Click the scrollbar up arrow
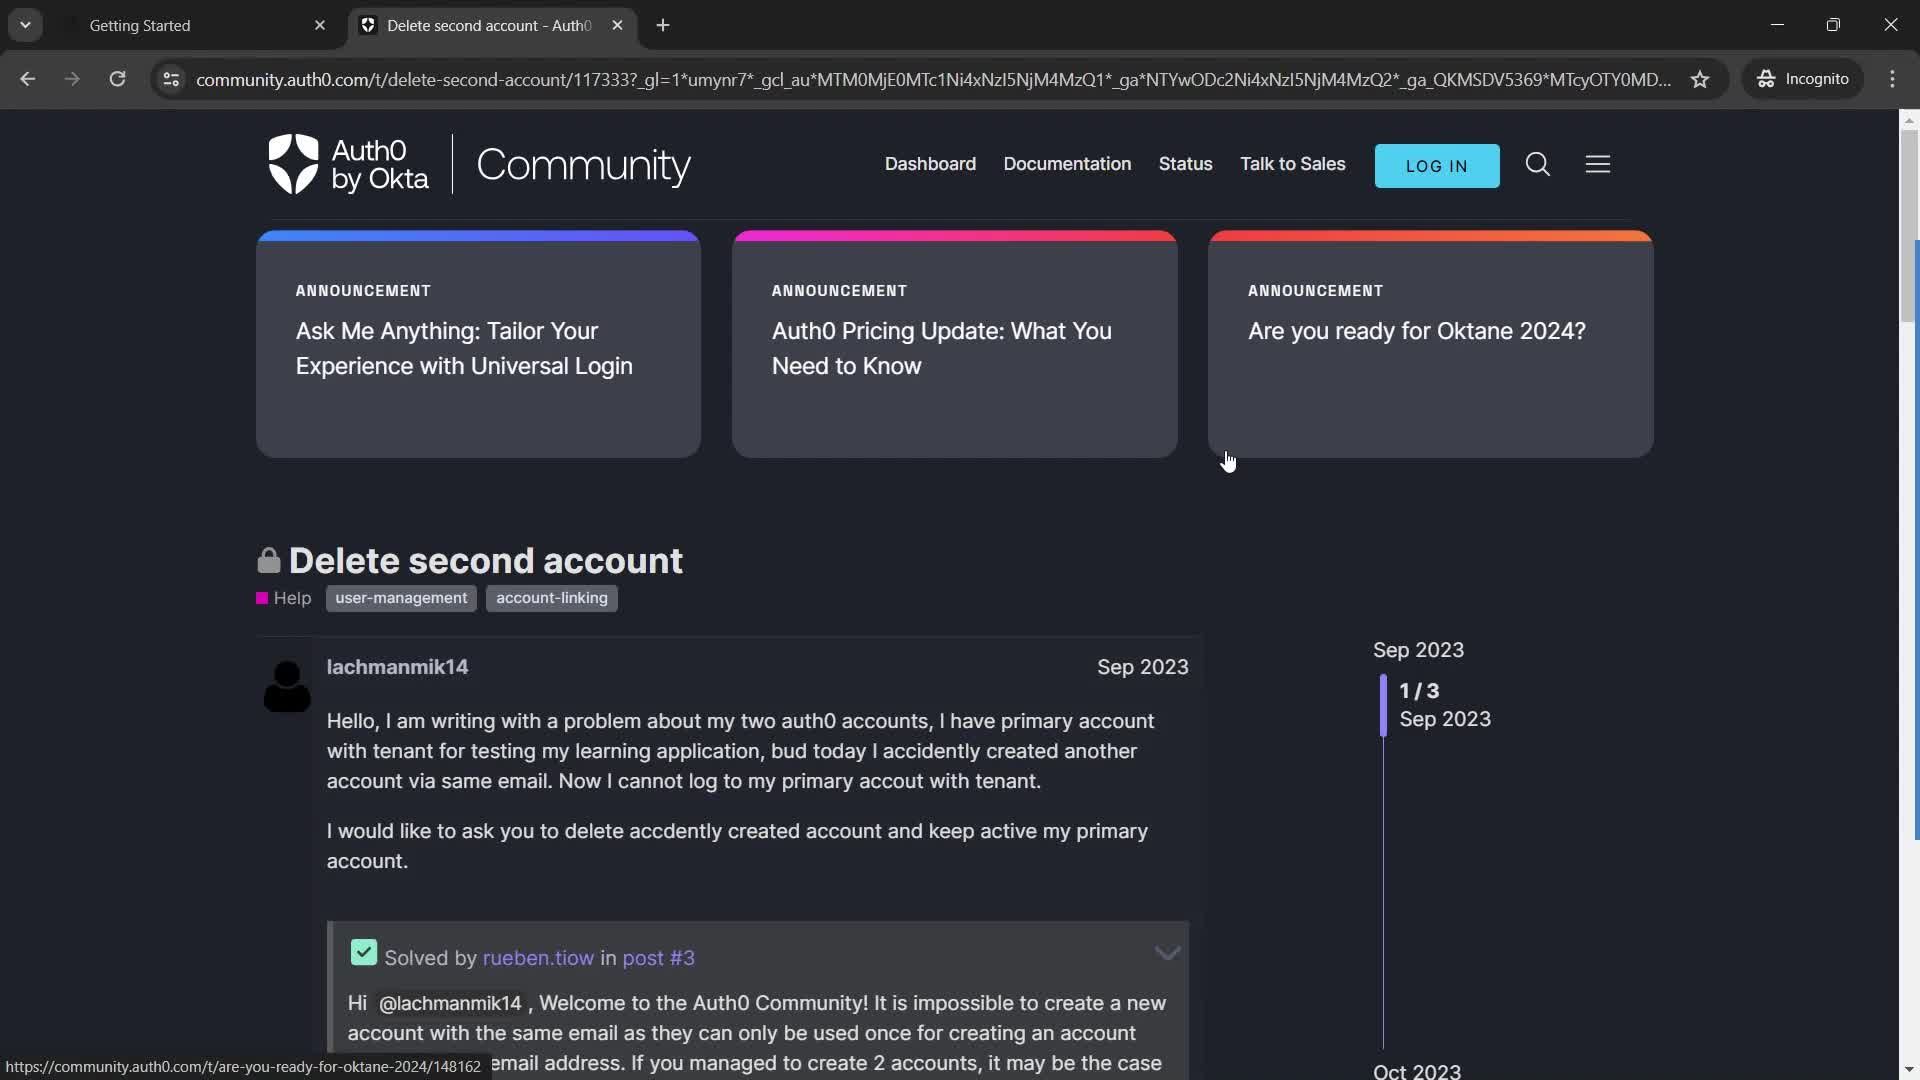Viewport: 1920px width, 1080px height. pyautogui.click(x=1908, y=120)
